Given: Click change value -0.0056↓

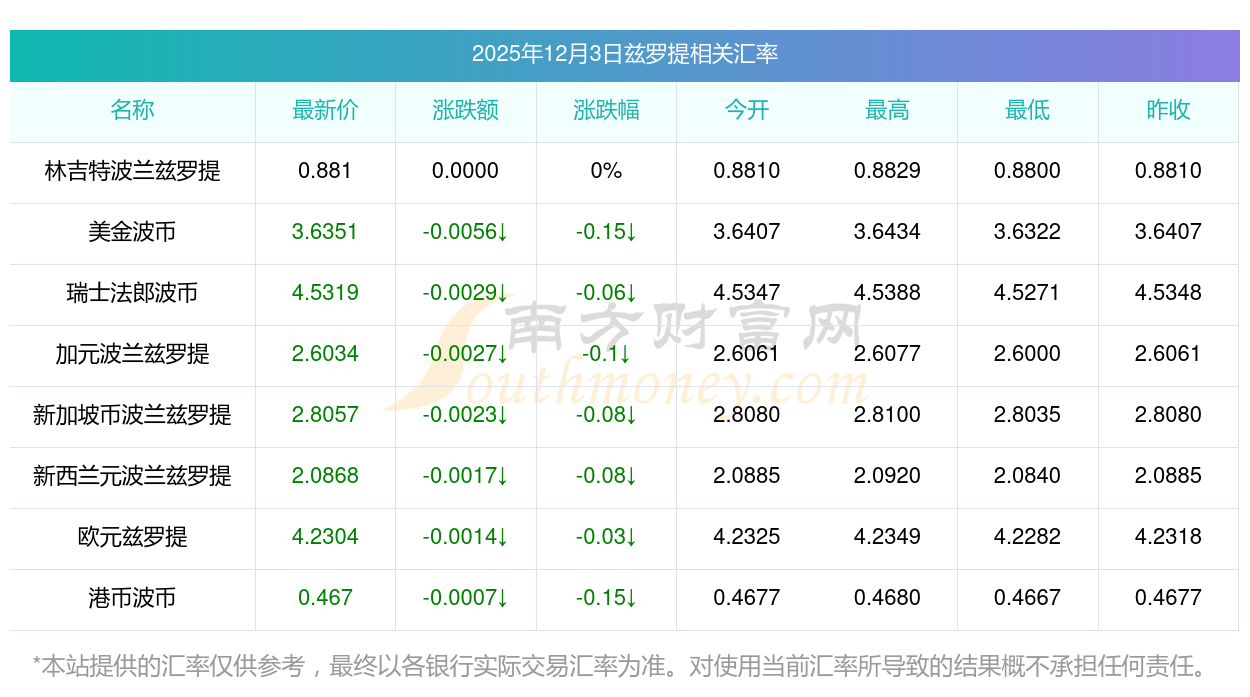Looking at the screenshot, I should 465,232.
